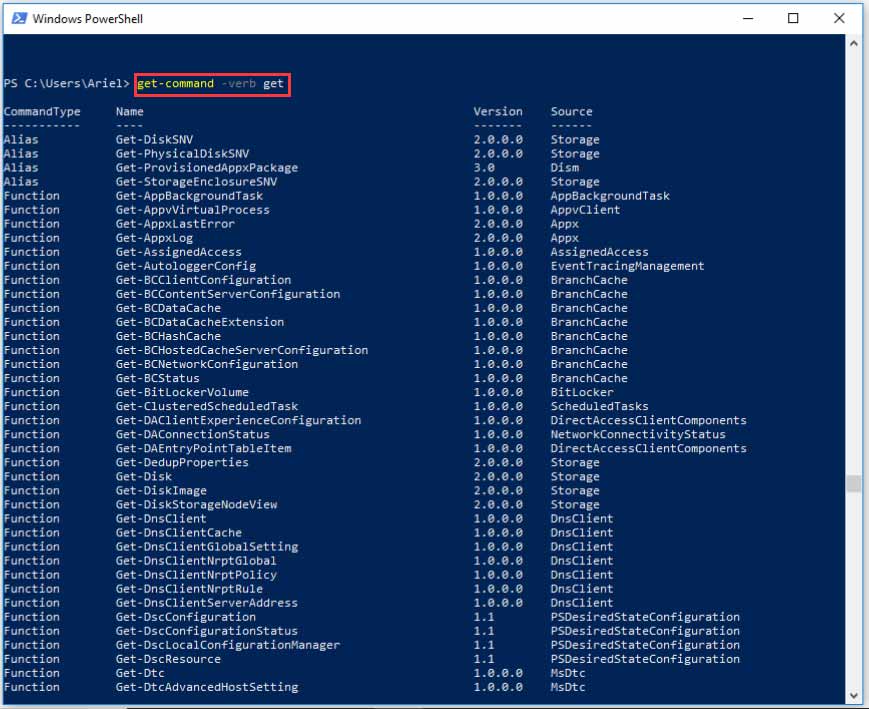Click the CommandType column header
Viewport: 869px width, 709px height.
coord(42,111)
